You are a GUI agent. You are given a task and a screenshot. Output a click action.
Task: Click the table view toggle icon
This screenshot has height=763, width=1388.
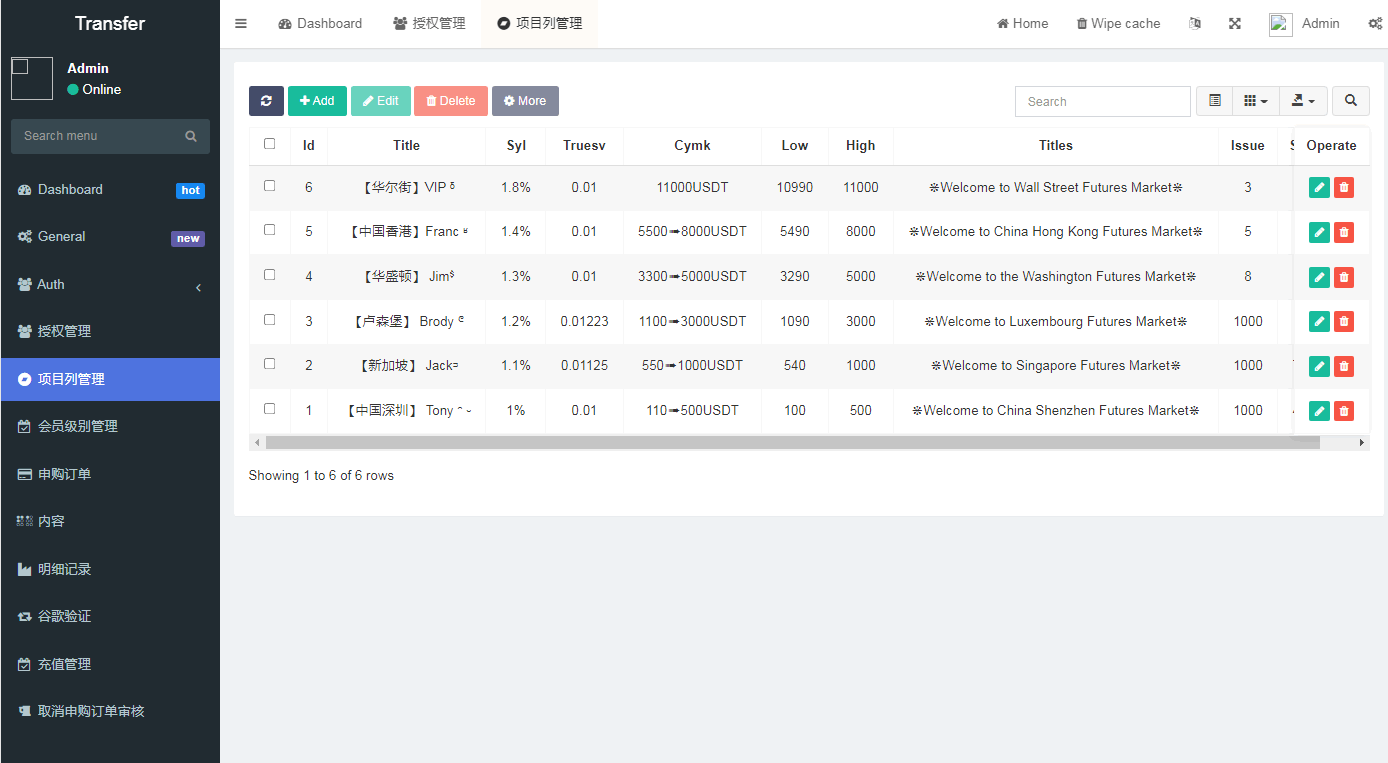(x=1215, y=101)
